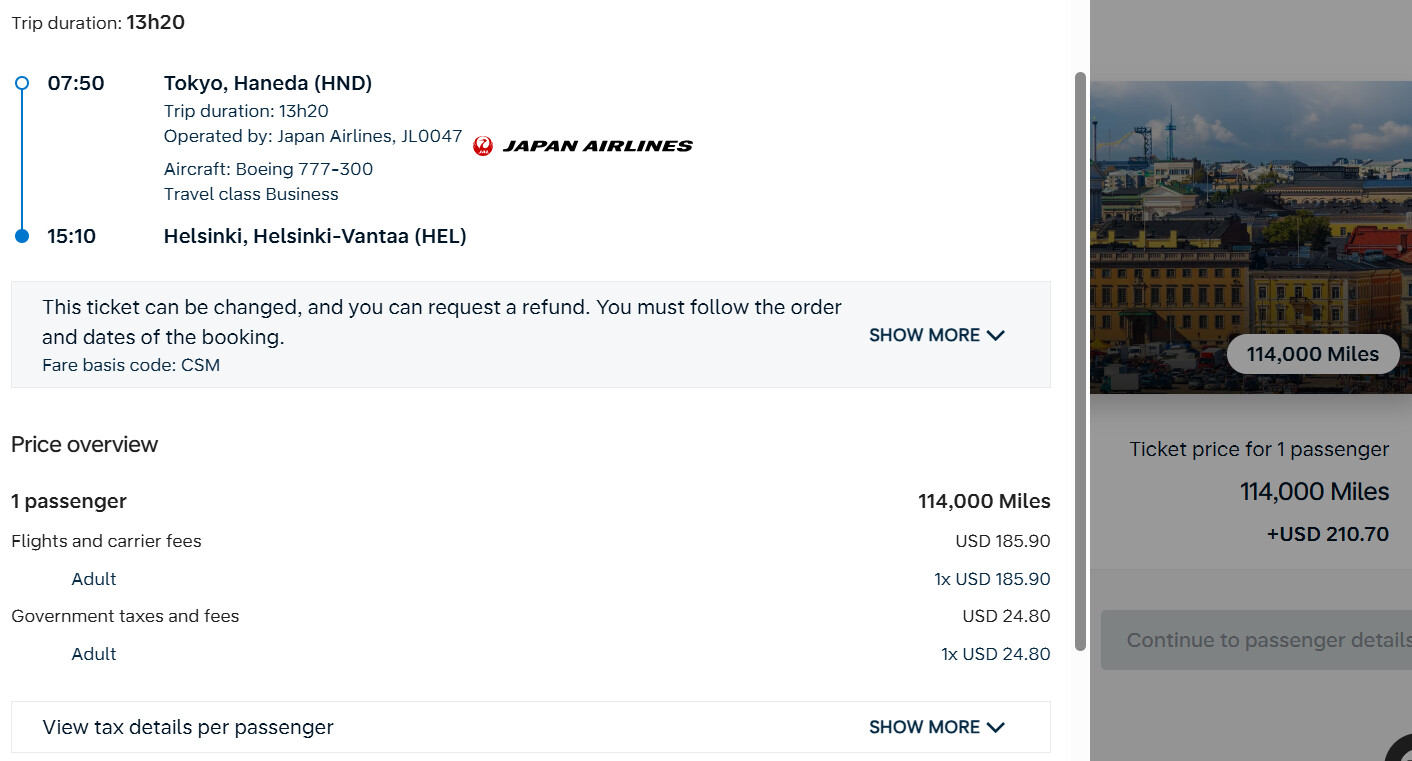
Task: Click SHOW MORE in tax details row
Action: click(x=924, y=727)
